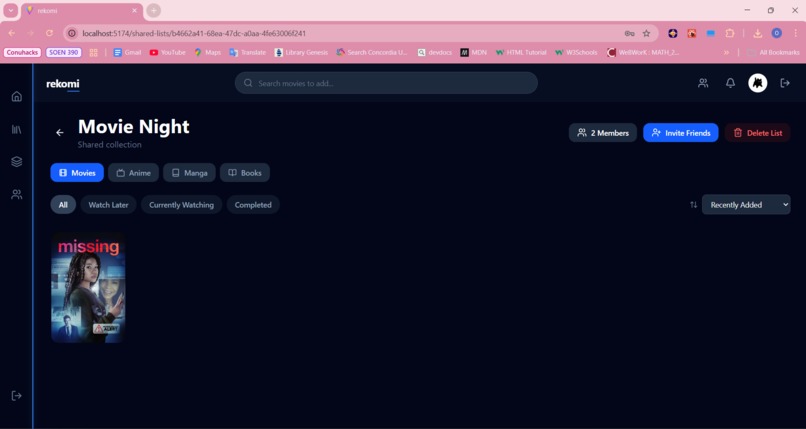This screenshot has width=806, height=429.
Task: Switch to the Anime tab
Action: coord(133,173)
